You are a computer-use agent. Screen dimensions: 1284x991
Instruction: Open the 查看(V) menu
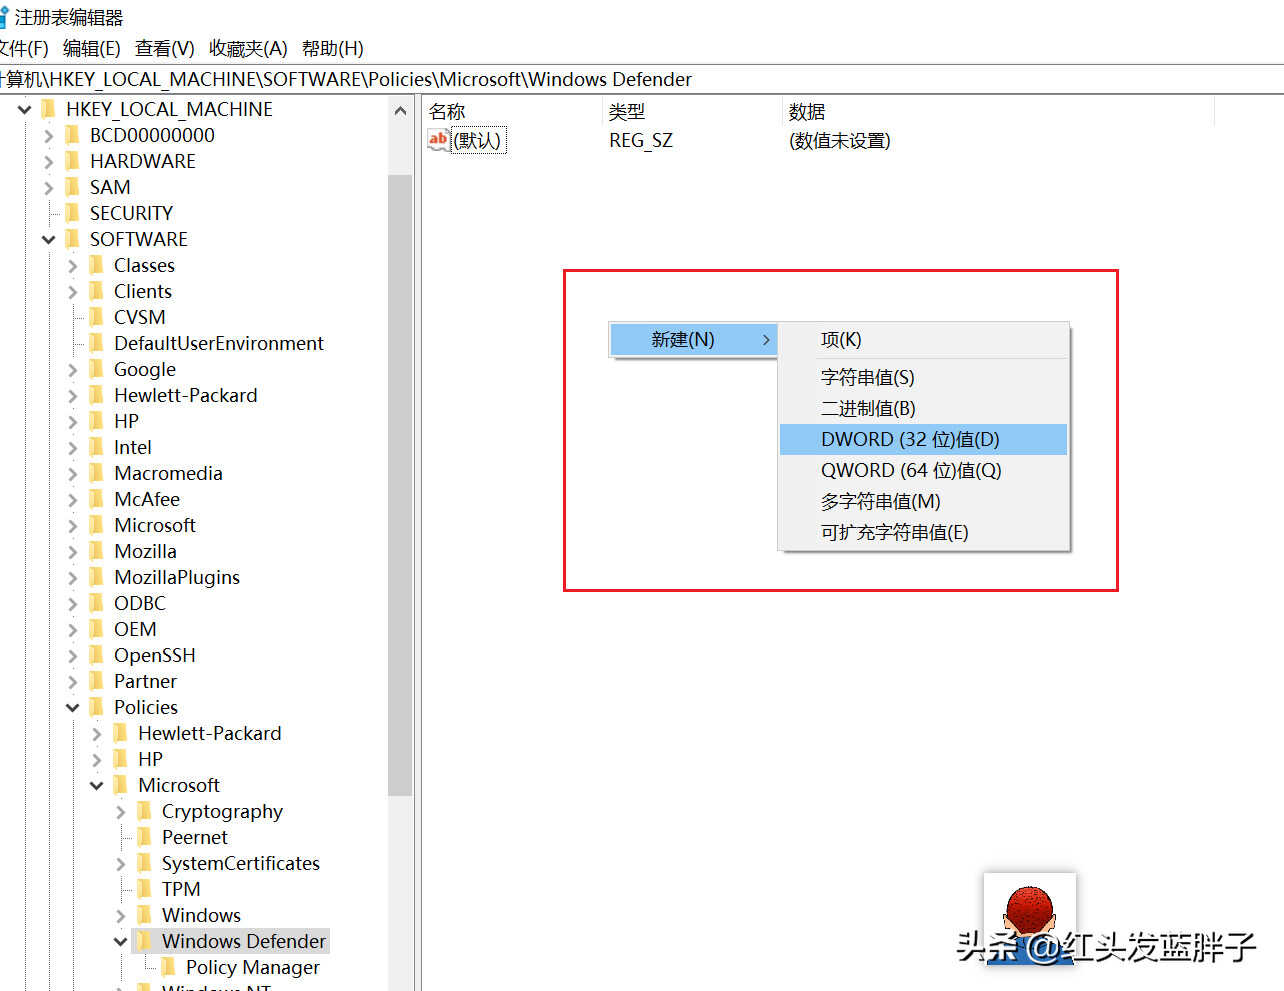165,48
